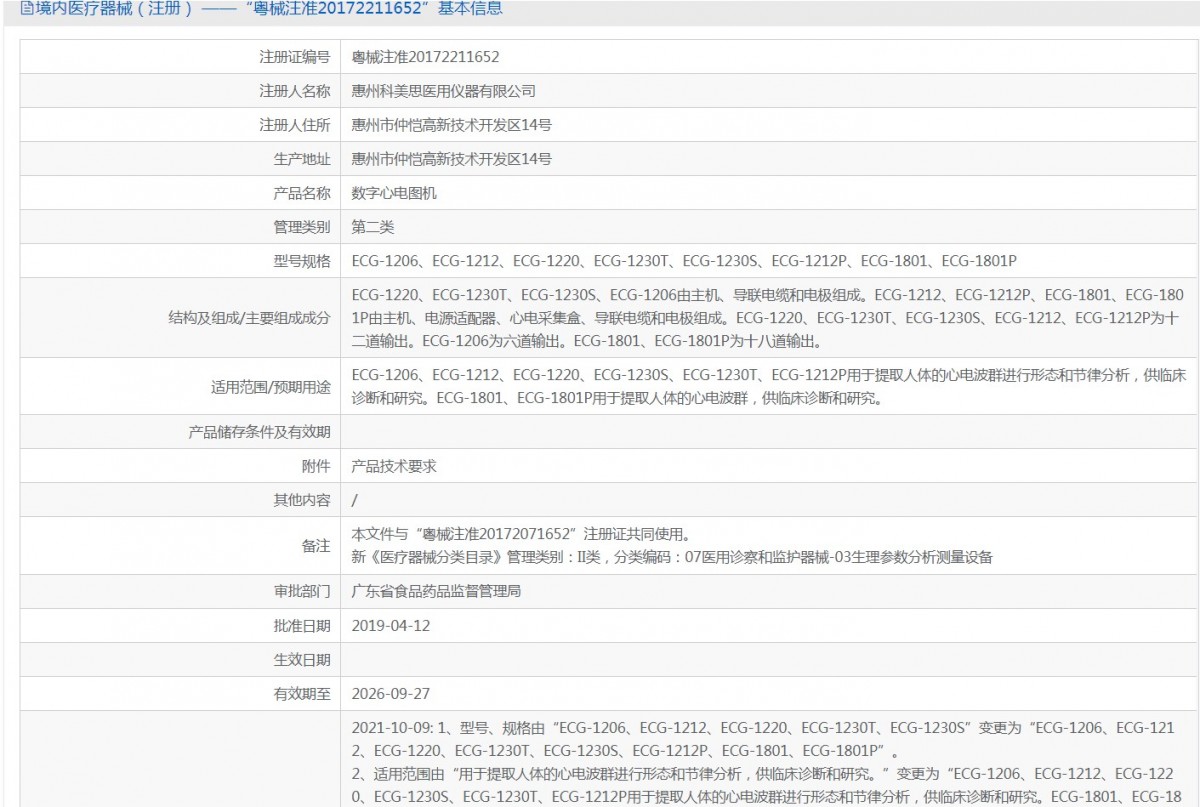Click the 备注 label
Screen dimensions: 1200x807
click(316, 545)
